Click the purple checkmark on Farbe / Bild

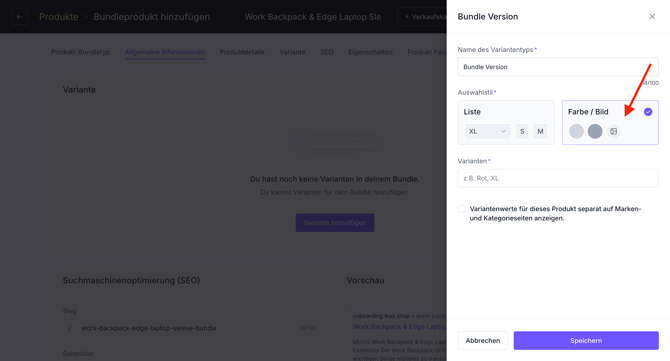(648, 112)
